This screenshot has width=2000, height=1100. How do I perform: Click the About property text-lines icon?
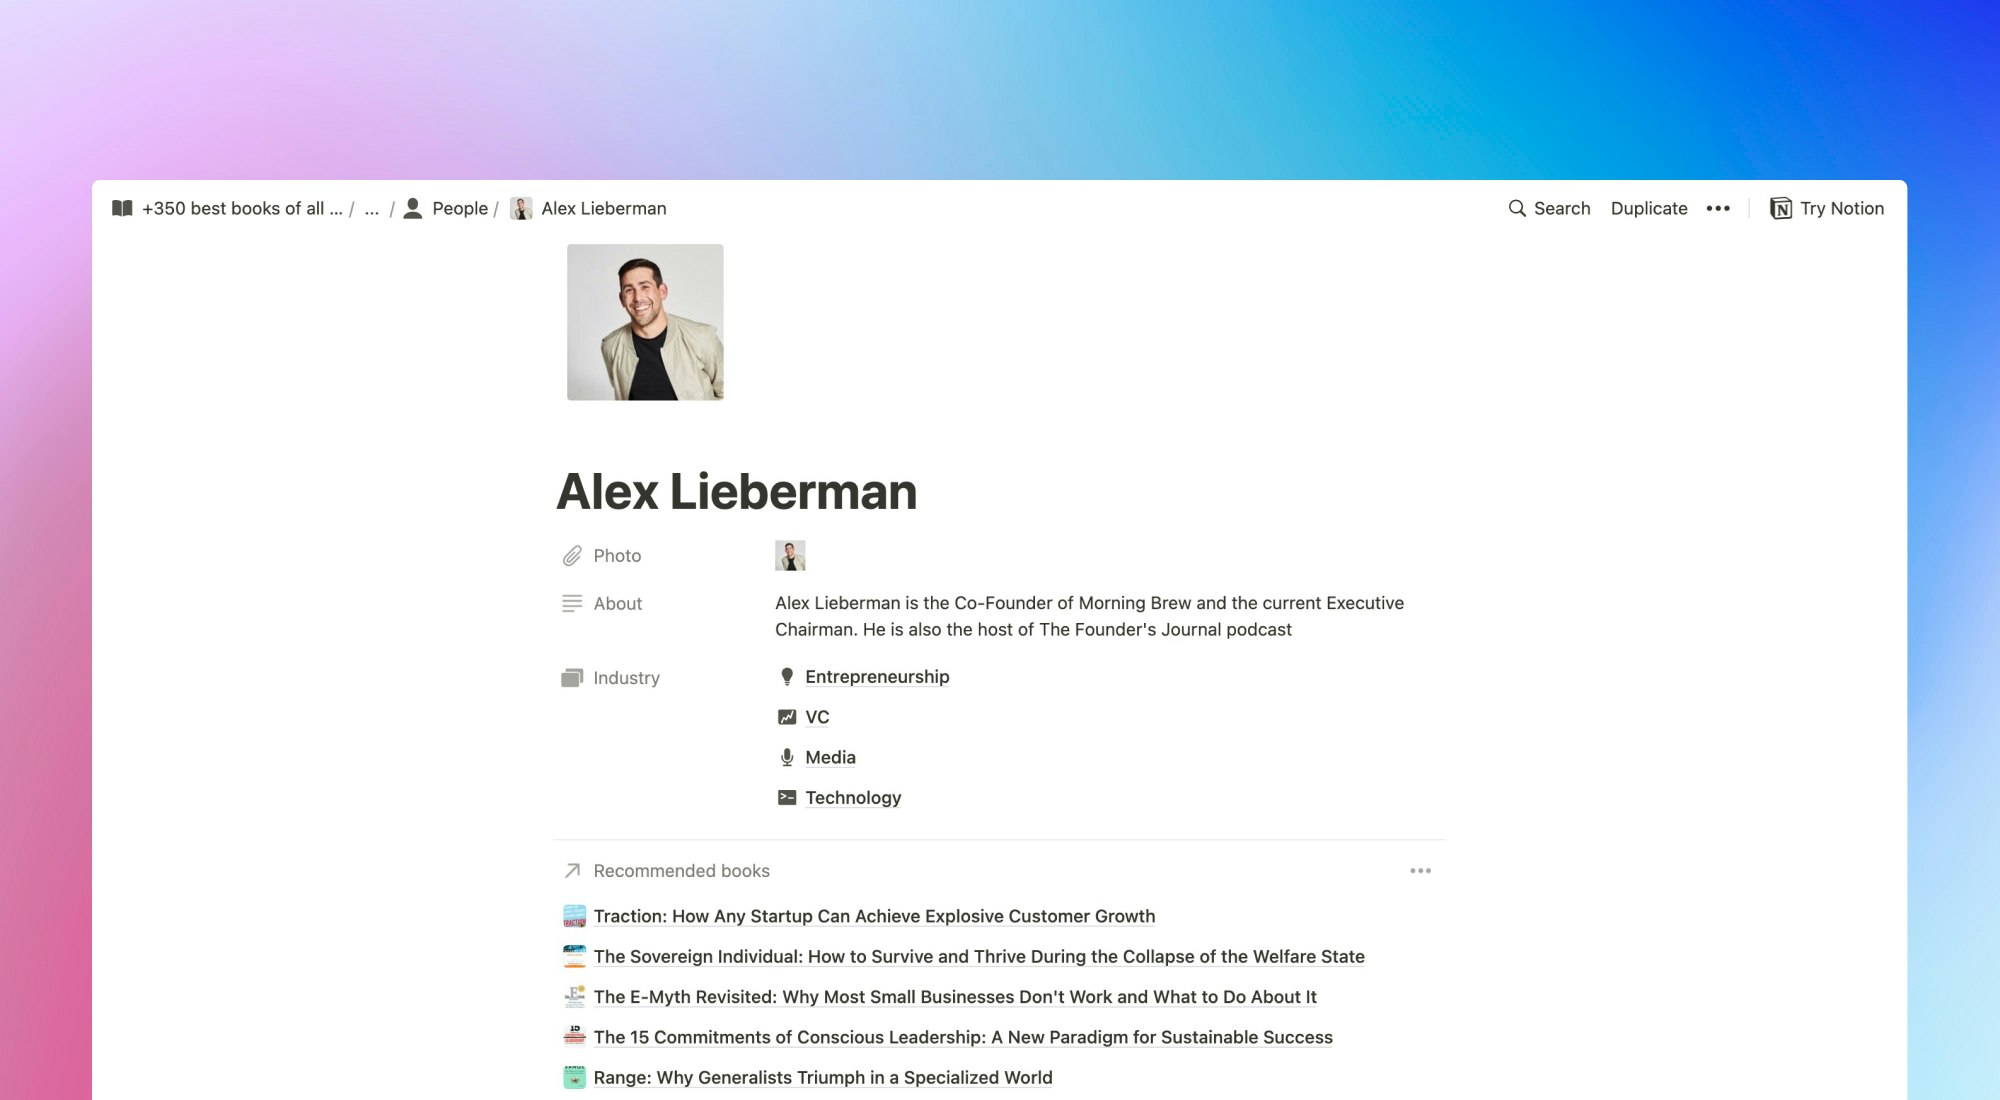[x=572, y=603]
